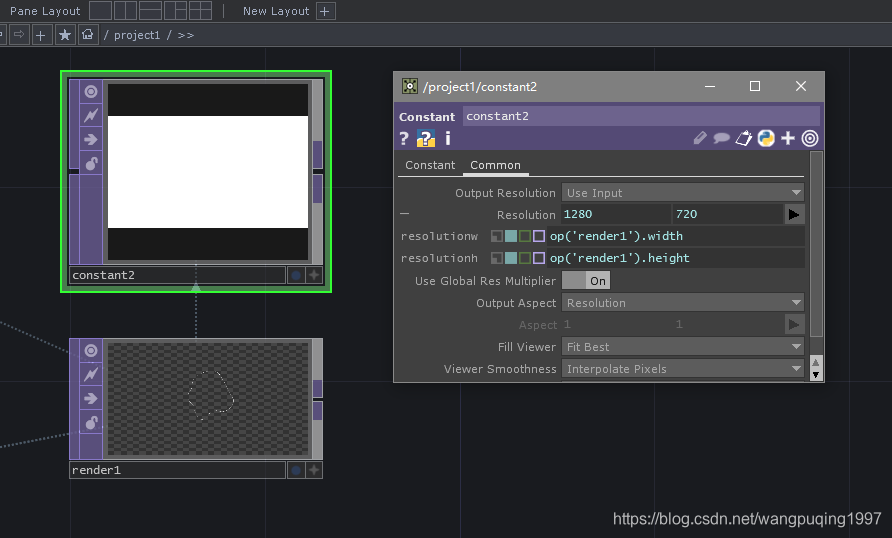The width and height of the screenshot is (892, 538).
Task: Click the >> path expander
Action: tap(186, 35)
